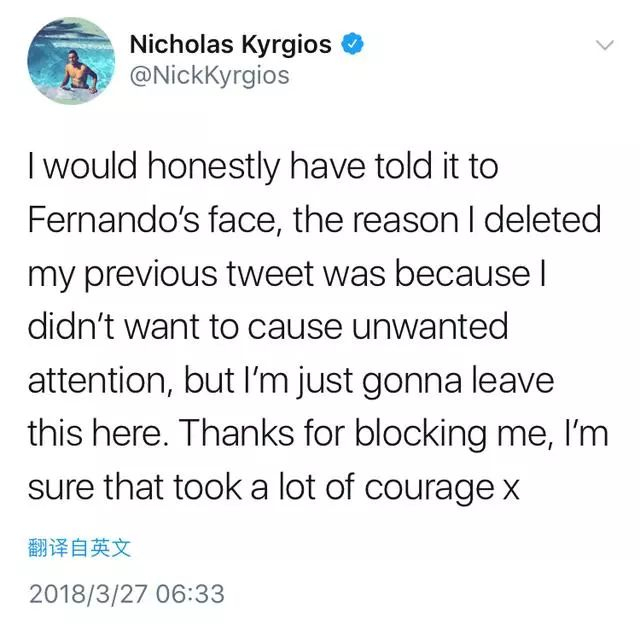Image resolution: width=640 pixels, height=624 pixels.
Task: Expand the tweet options chevron
Action: pyautogui.click(x=604, y=44)
